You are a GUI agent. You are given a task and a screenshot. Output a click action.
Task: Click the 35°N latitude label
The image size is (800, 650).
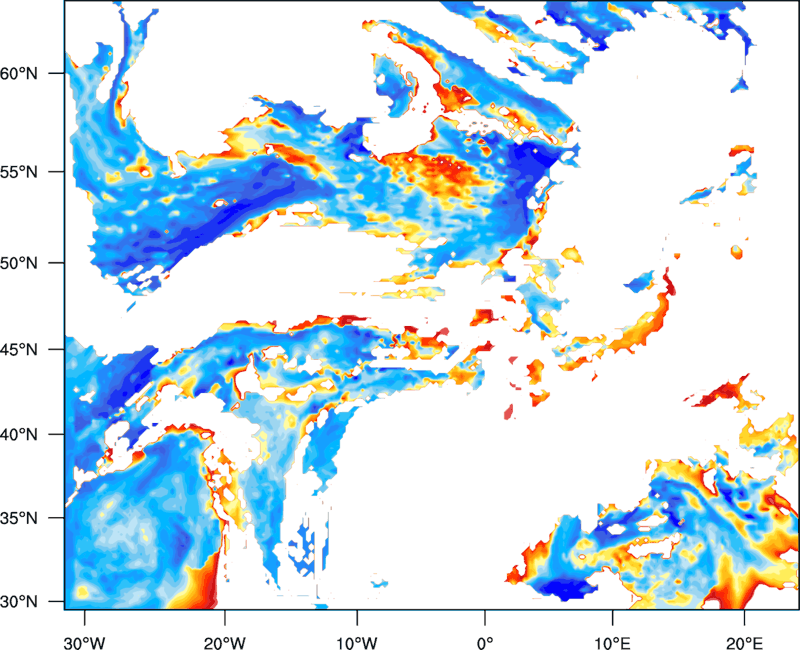coord(19,518)
